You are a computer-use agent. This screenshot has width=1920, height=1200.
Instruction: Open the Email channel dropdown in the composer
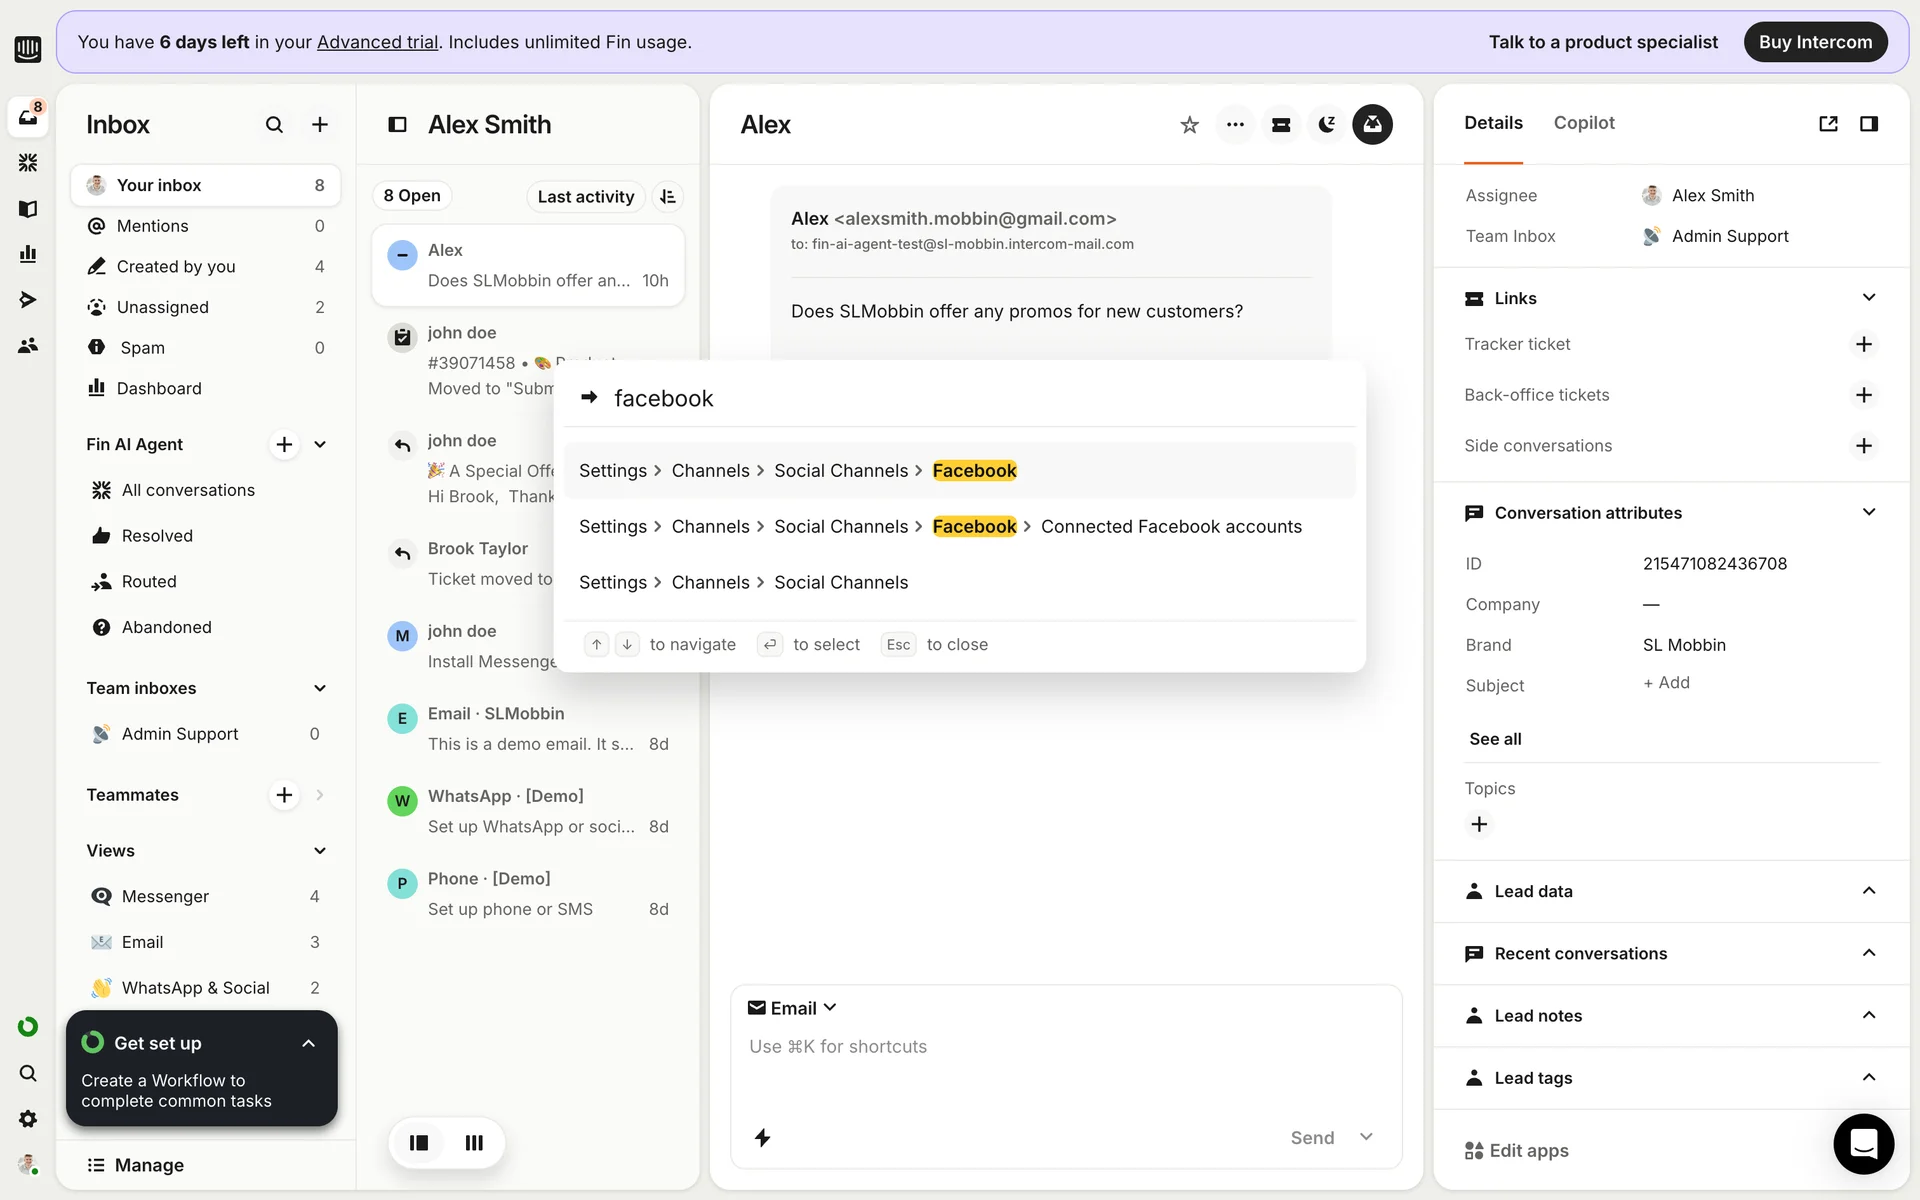pos(793,1008)
